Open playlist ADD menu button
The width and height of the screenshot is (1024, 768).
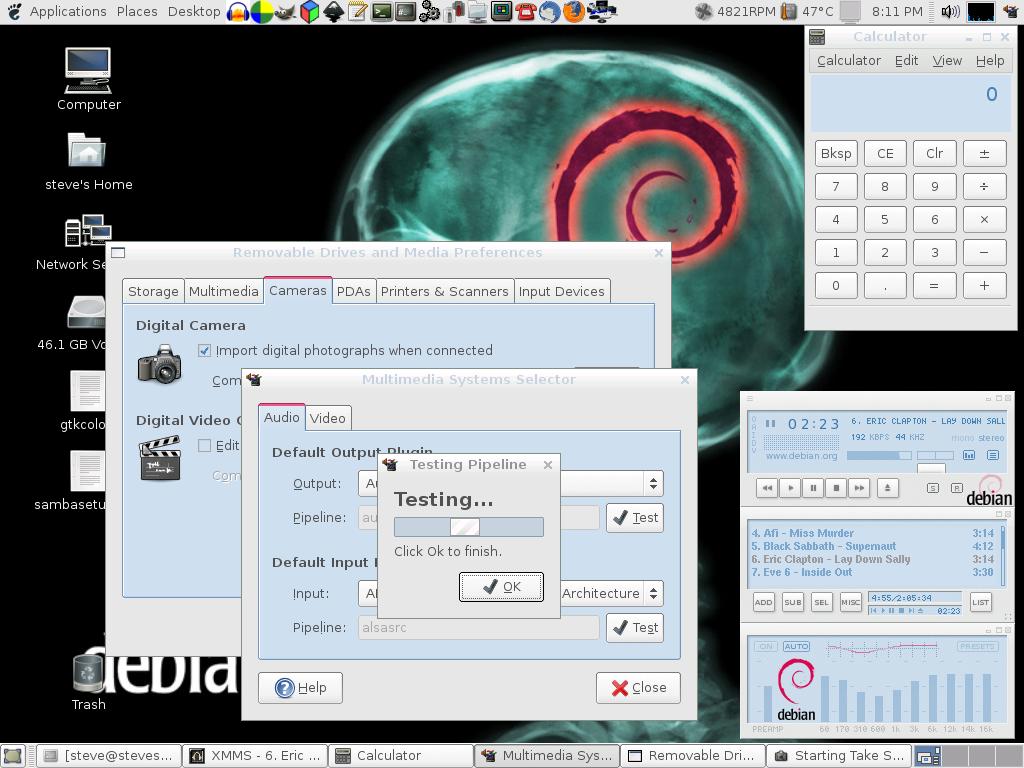tap(763, 602)
